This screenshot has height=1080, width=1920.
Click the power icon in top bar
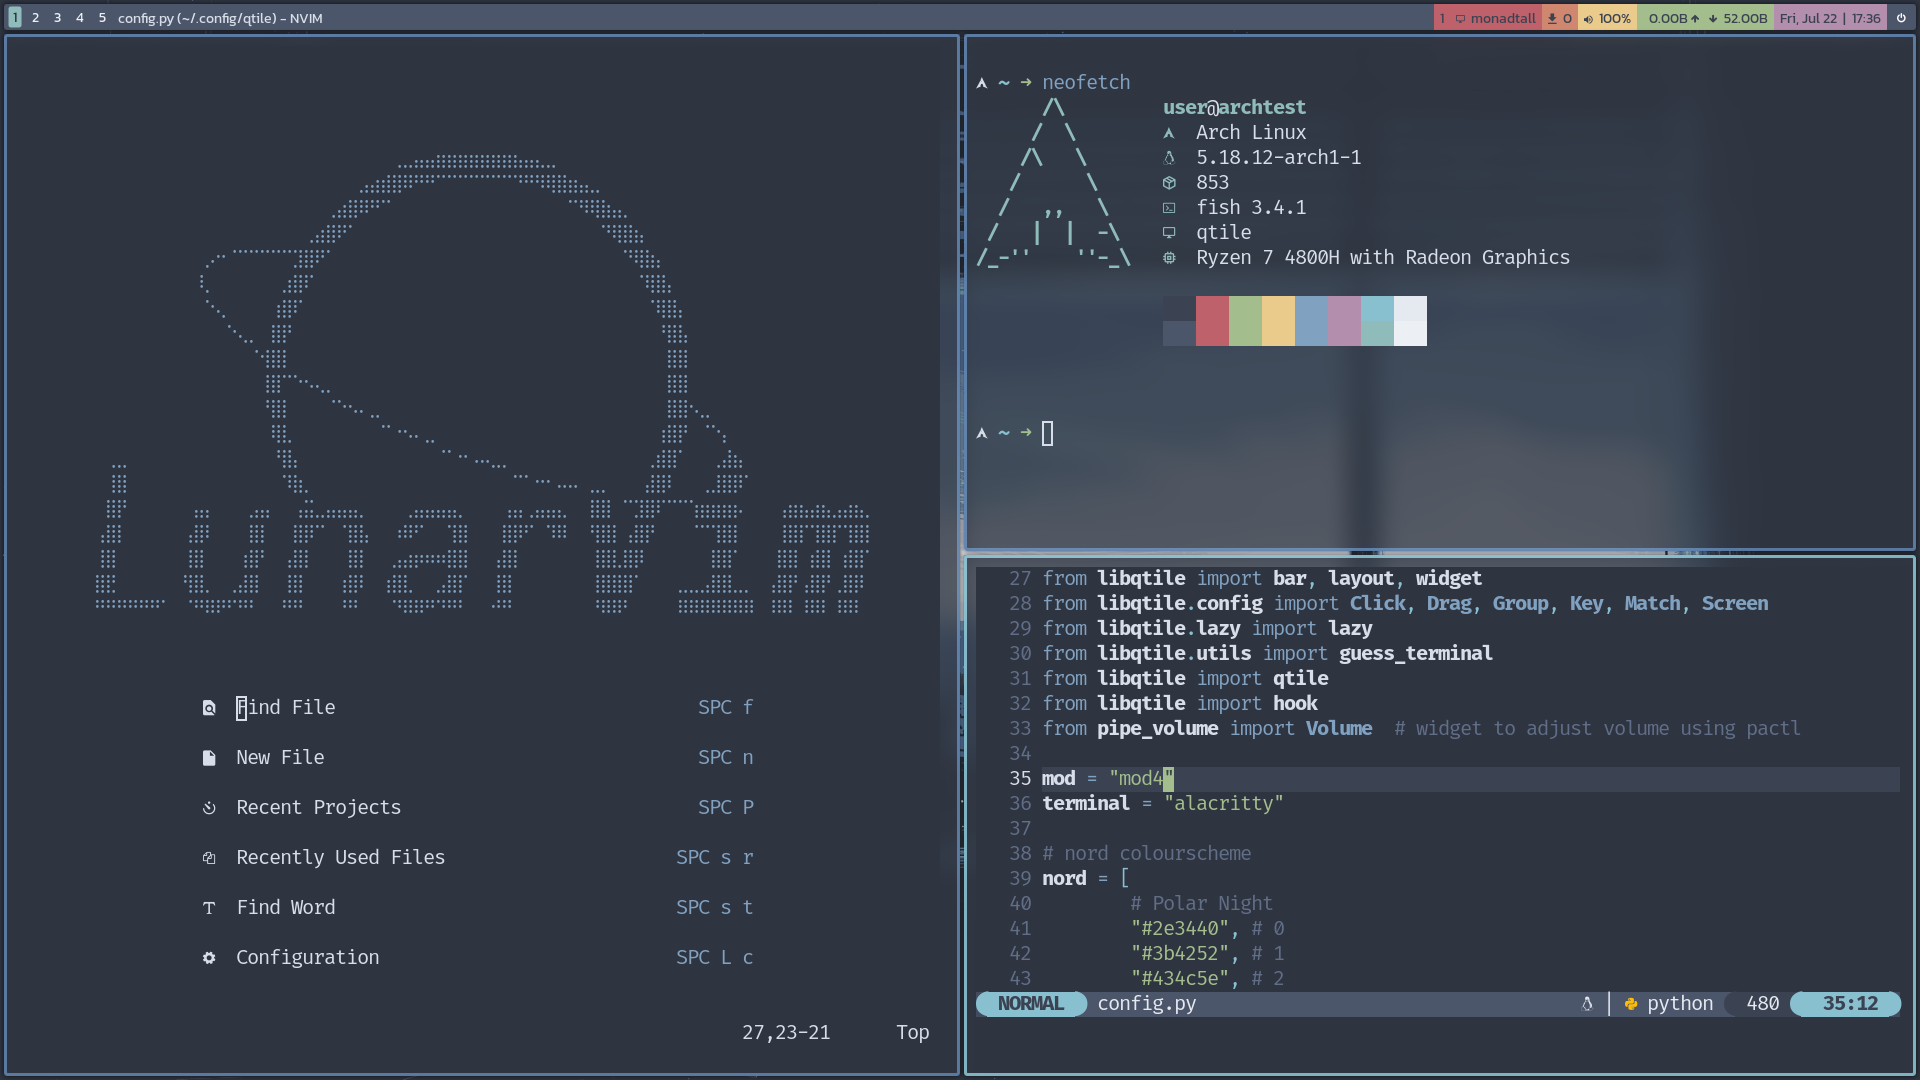[x=1901, y=18]
